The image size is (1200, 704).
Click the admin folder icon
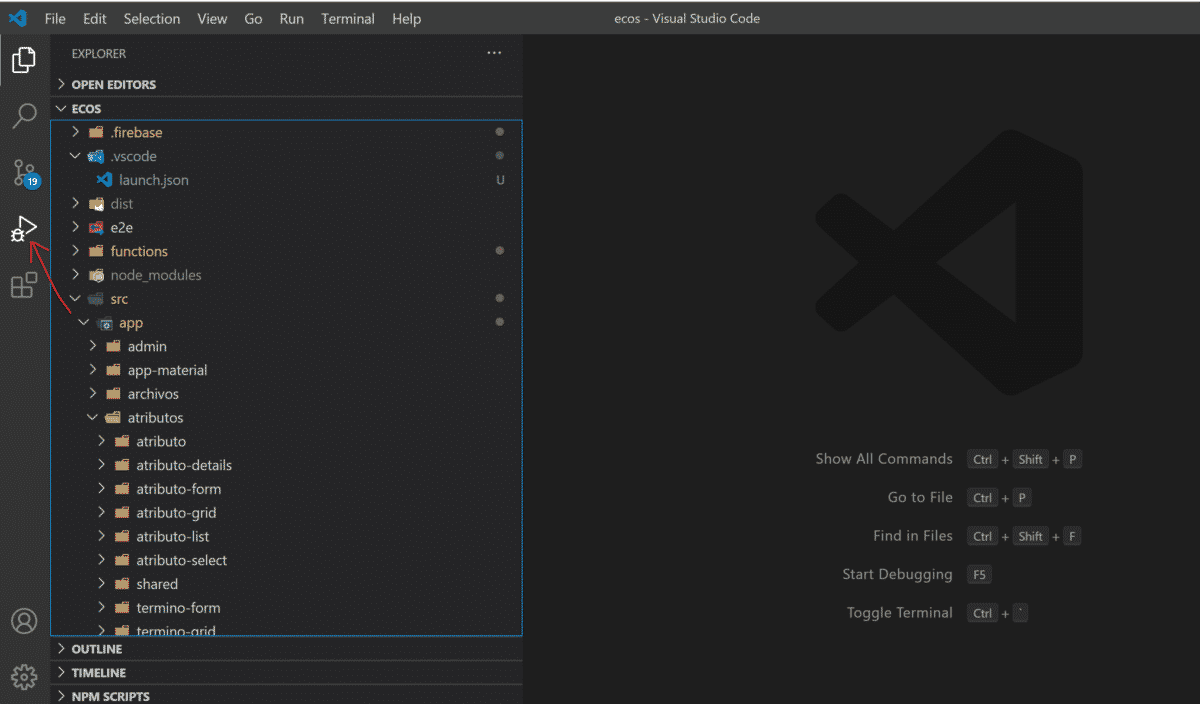pos(113,346)
